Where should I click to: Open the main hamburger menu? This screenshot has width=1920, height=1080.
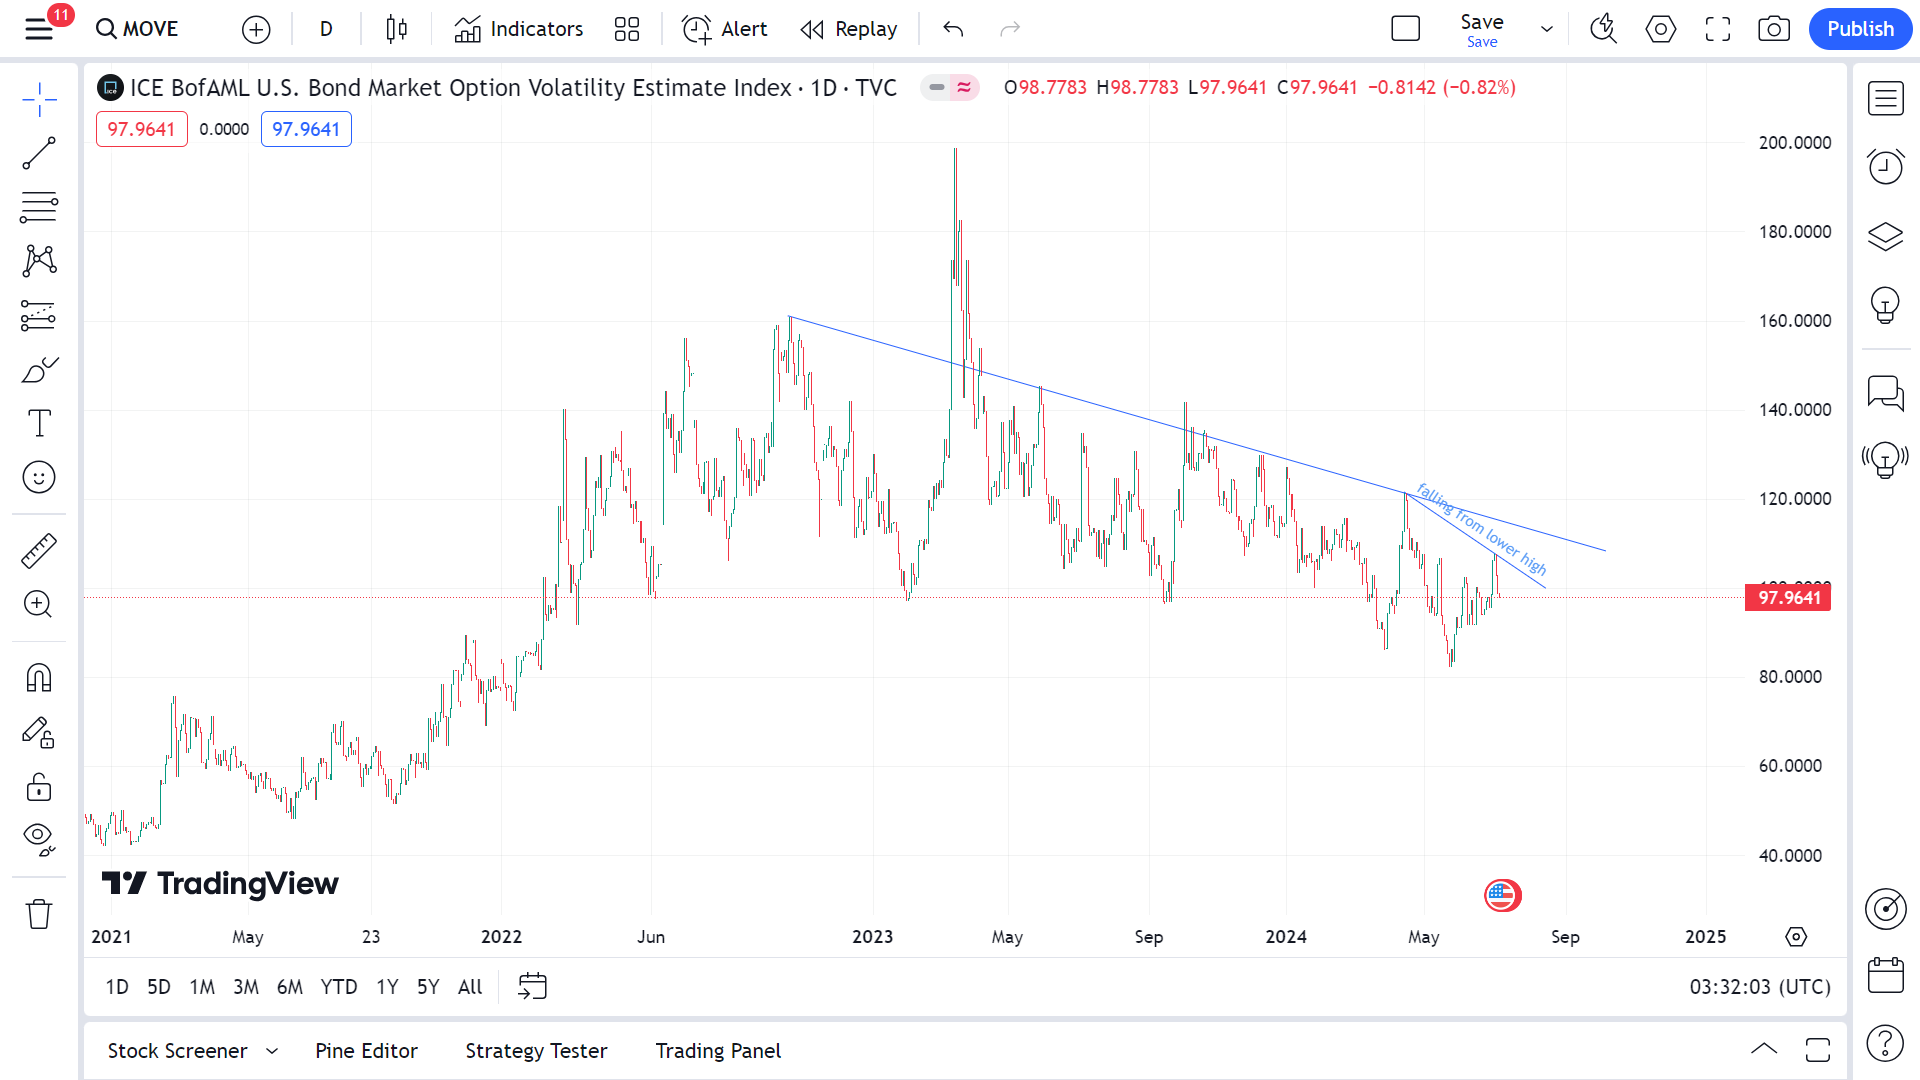point(39,29)
